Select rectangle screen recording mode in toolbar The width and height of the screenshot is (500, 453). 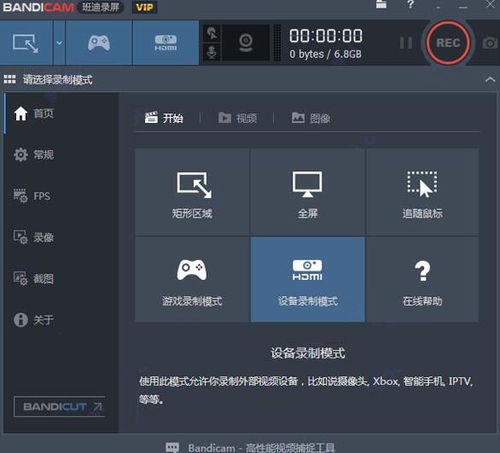[26, 43]
